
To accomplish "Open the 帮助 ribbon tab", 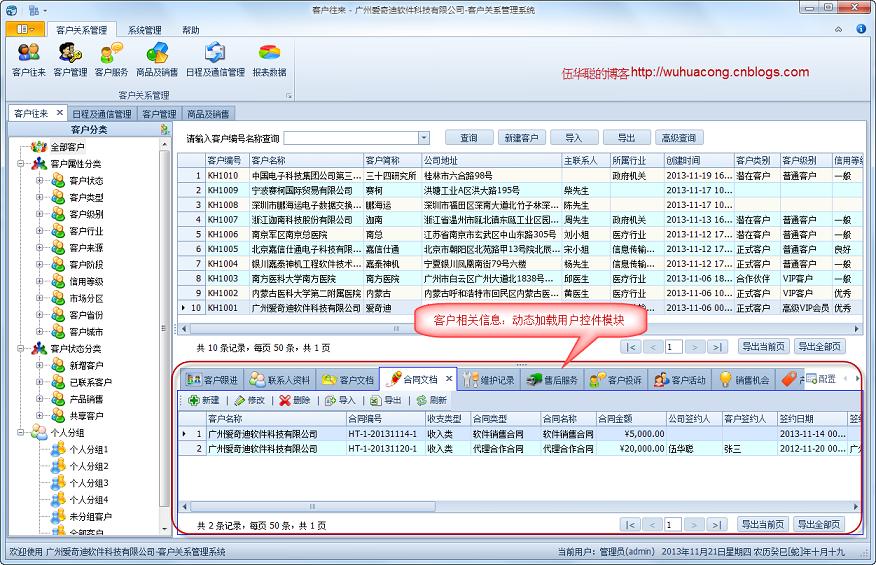I will click(x=191, y=30).
